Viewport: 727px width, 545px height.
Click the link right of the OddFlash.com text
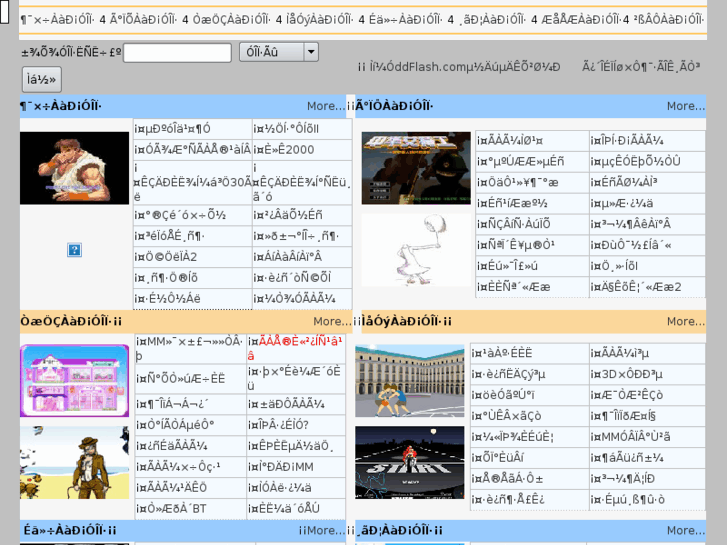641,67
